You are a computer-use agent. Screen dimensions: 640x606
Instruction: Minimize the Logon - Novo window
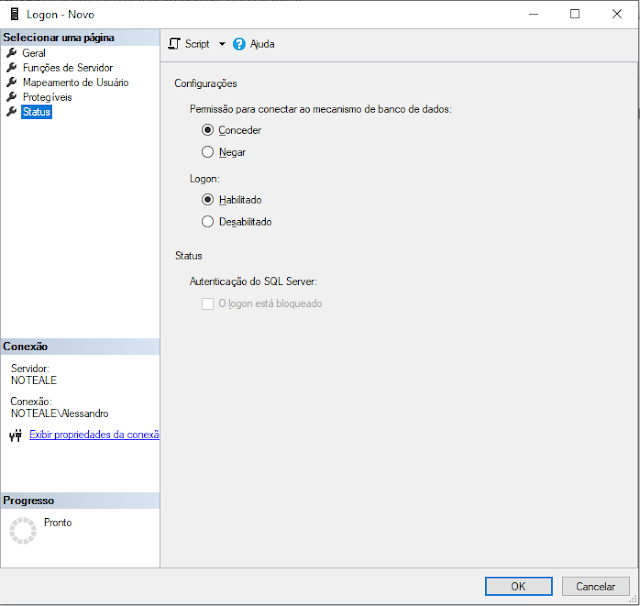click(533, 14)
